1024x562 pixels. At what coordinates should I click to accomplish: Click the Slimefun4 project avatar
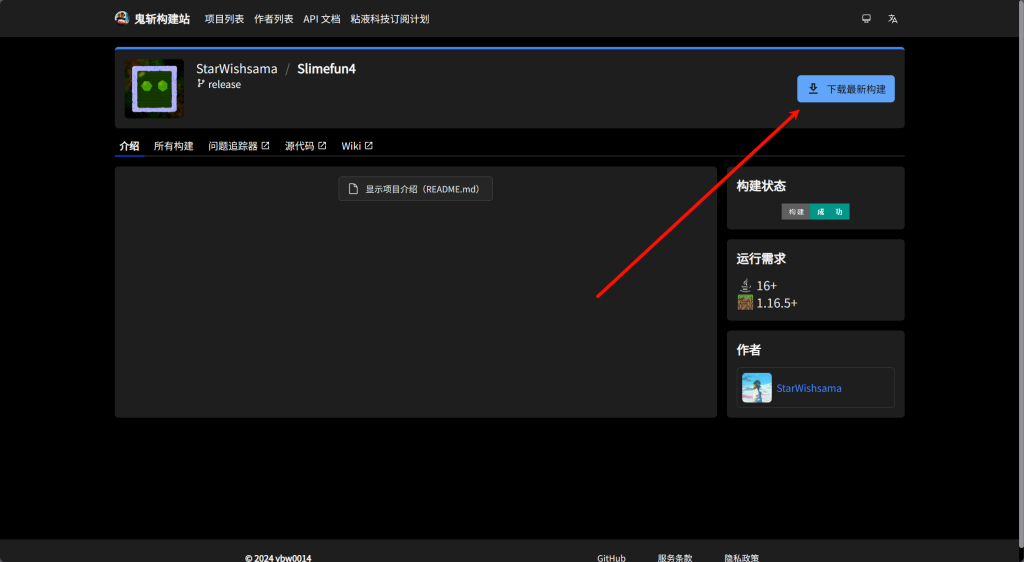click(x=154, y=89)
